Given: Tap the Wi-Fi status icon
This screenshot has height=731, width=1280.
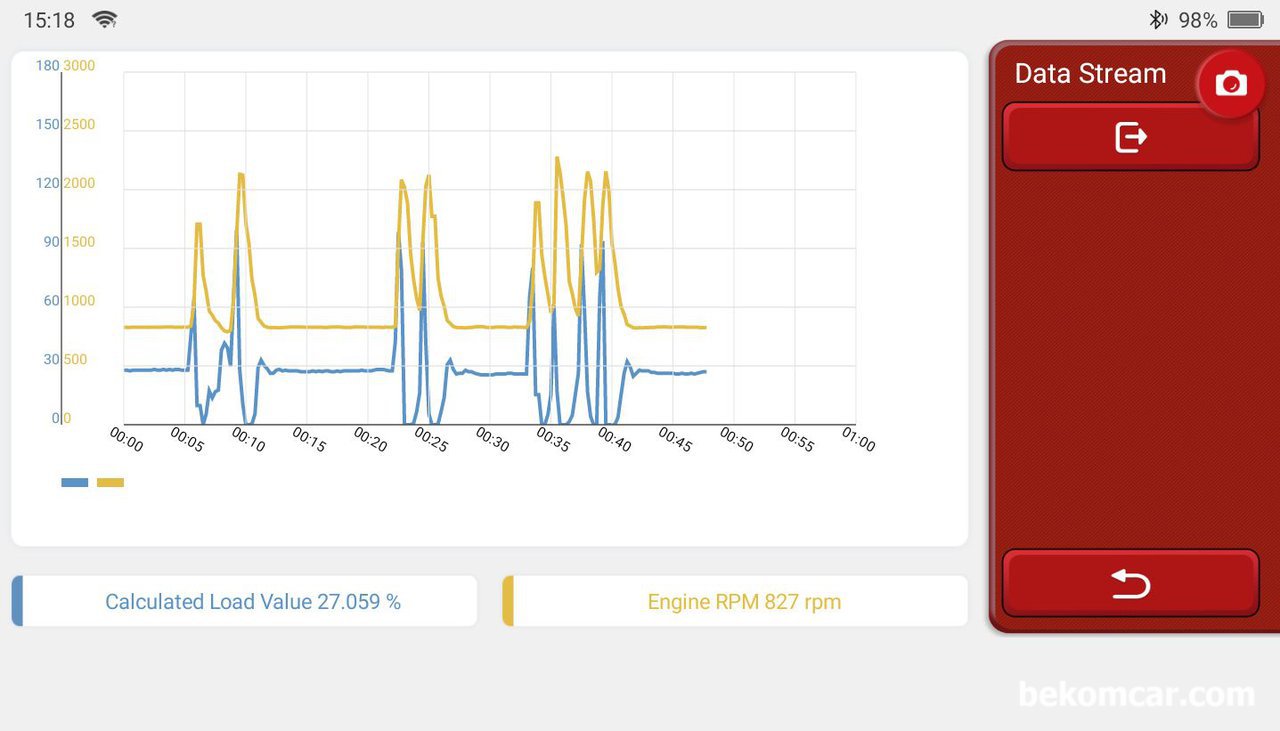Looking at the screenshot, I should point(104,19).
